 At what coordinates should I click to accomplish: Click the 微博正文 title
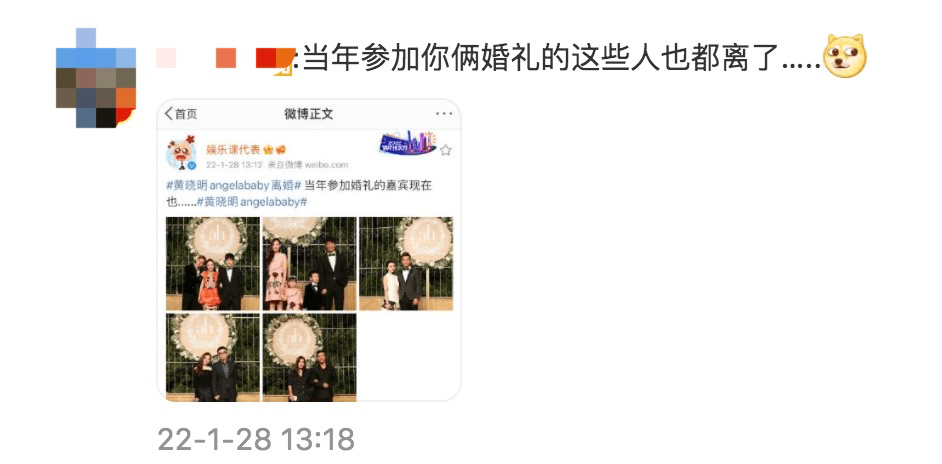point(308,114)
